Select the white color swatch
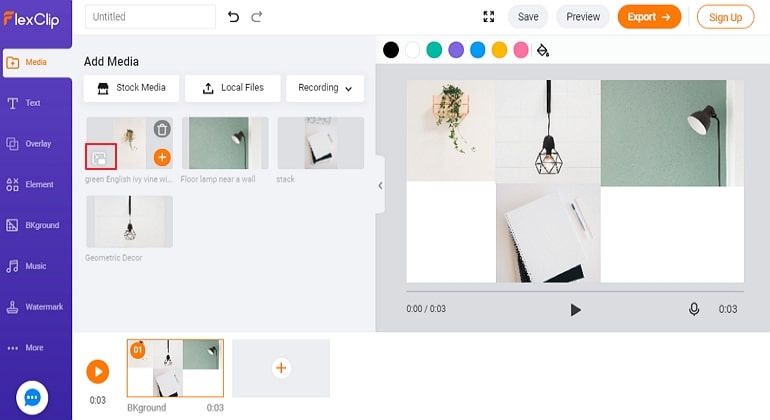Viewport: 770px width, 420px height. click(x=412, y=50)
